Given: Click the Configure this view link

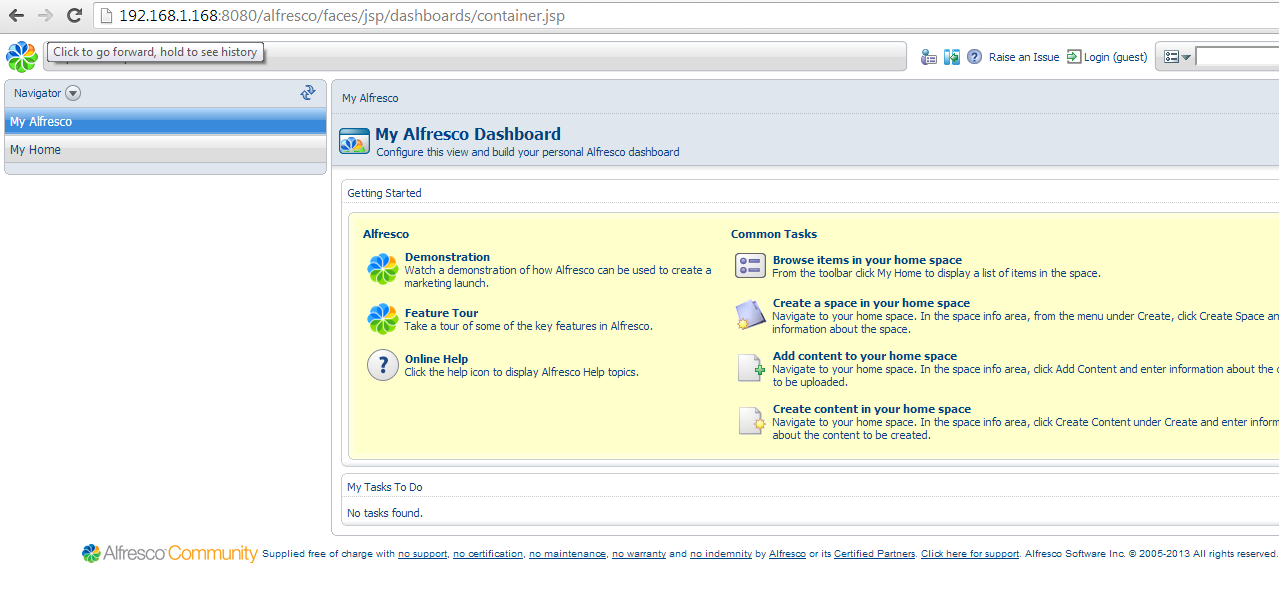Looking at the screenshot, I should [528, 152].
